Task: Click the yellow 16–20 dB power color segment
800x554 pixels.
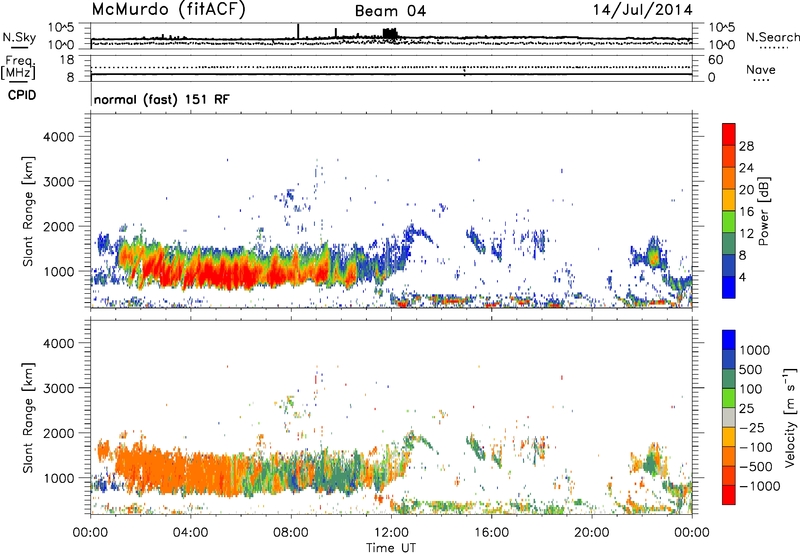Action: tap(729, 200)
